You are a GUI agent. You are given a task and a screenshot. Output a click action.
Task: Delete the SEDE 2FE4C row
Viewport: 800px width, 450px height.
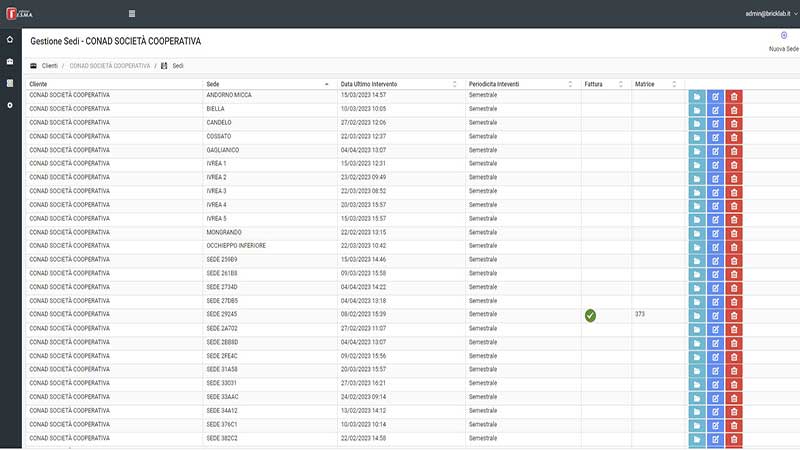tap(734, 357)
